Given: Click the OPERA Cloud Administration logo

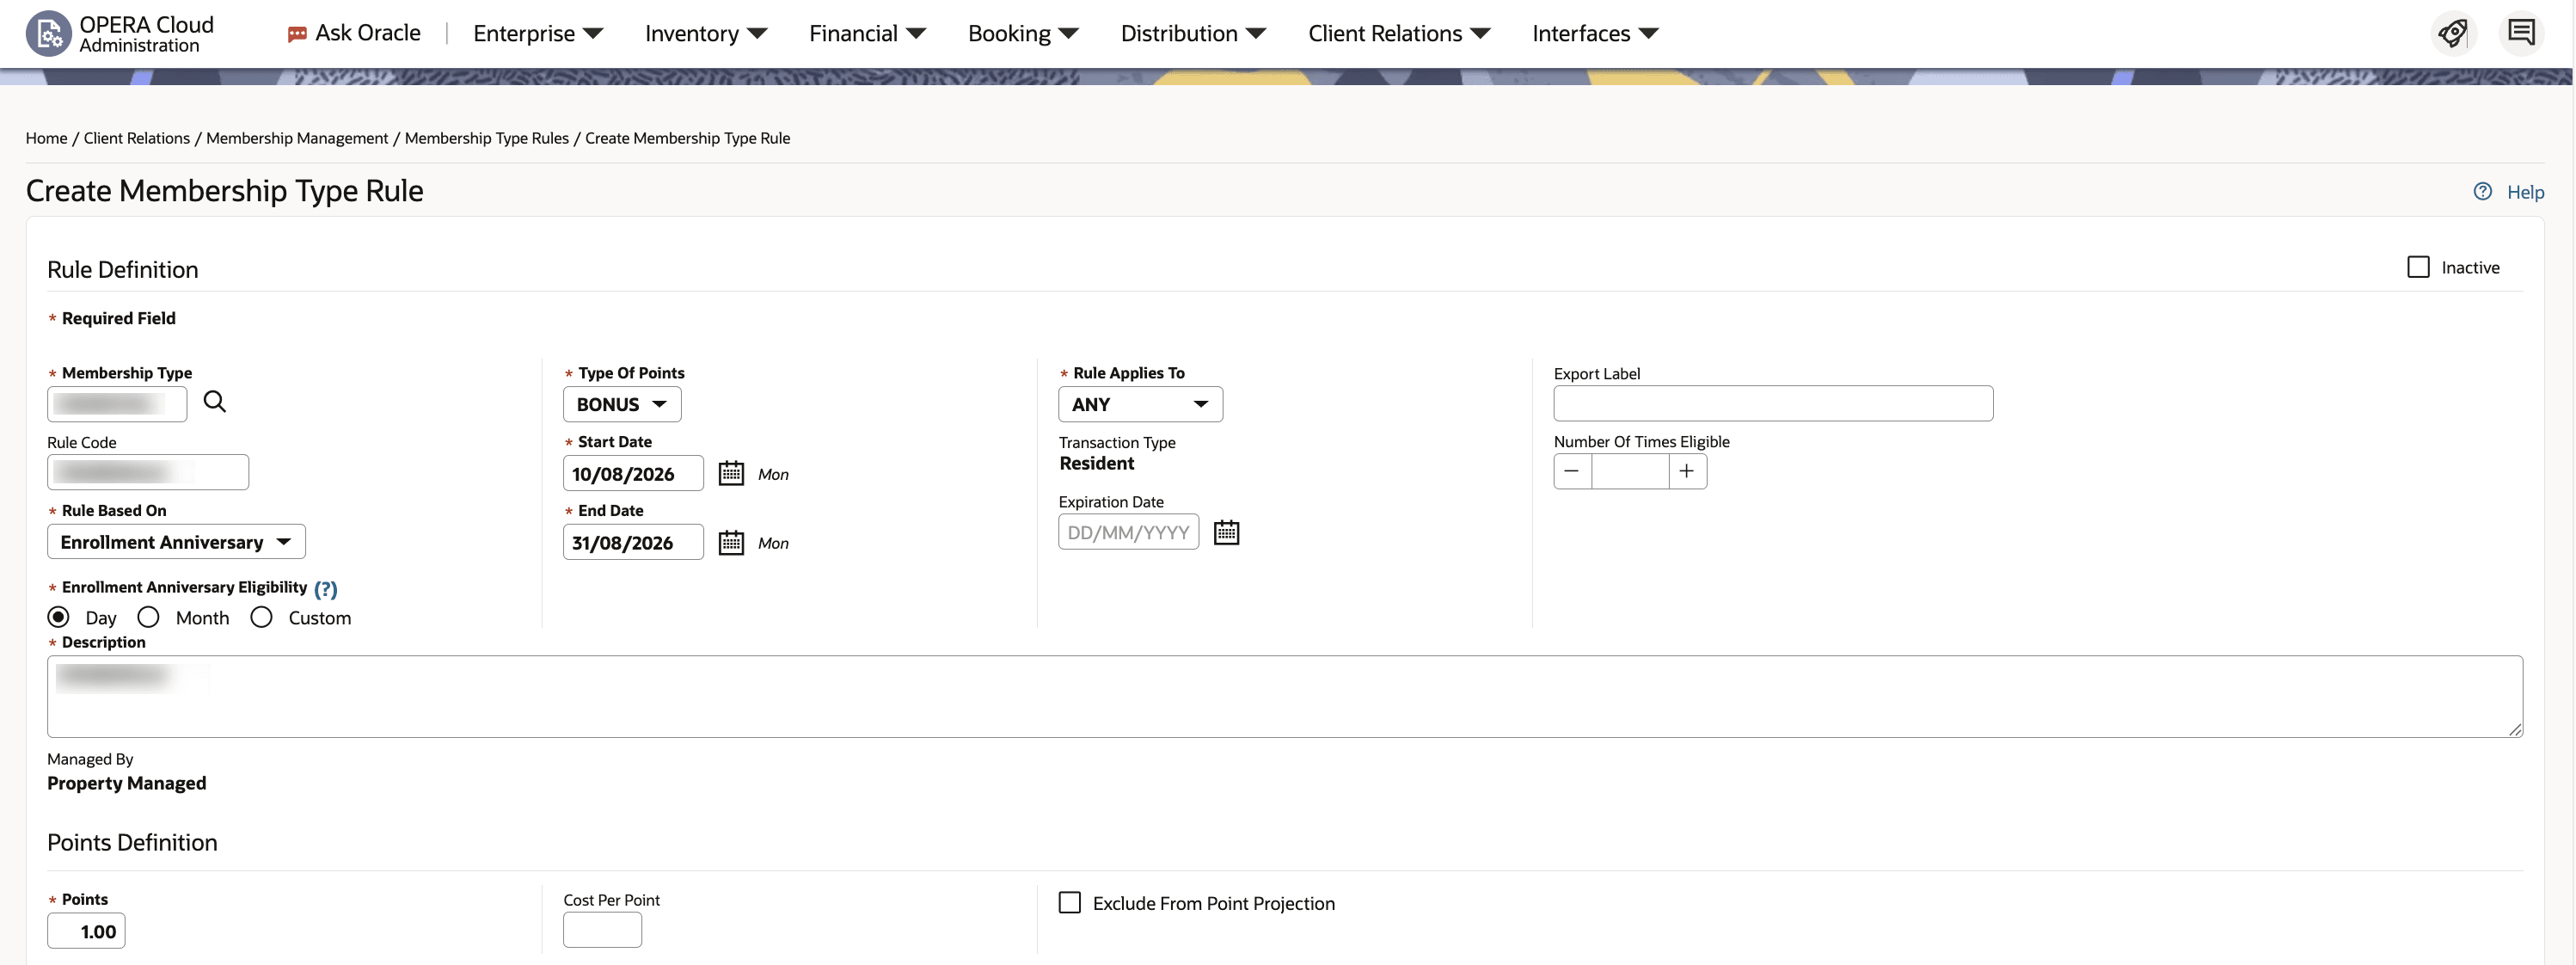Looking at the screenshot, I should pyautogui.click(x=120, y=34).
